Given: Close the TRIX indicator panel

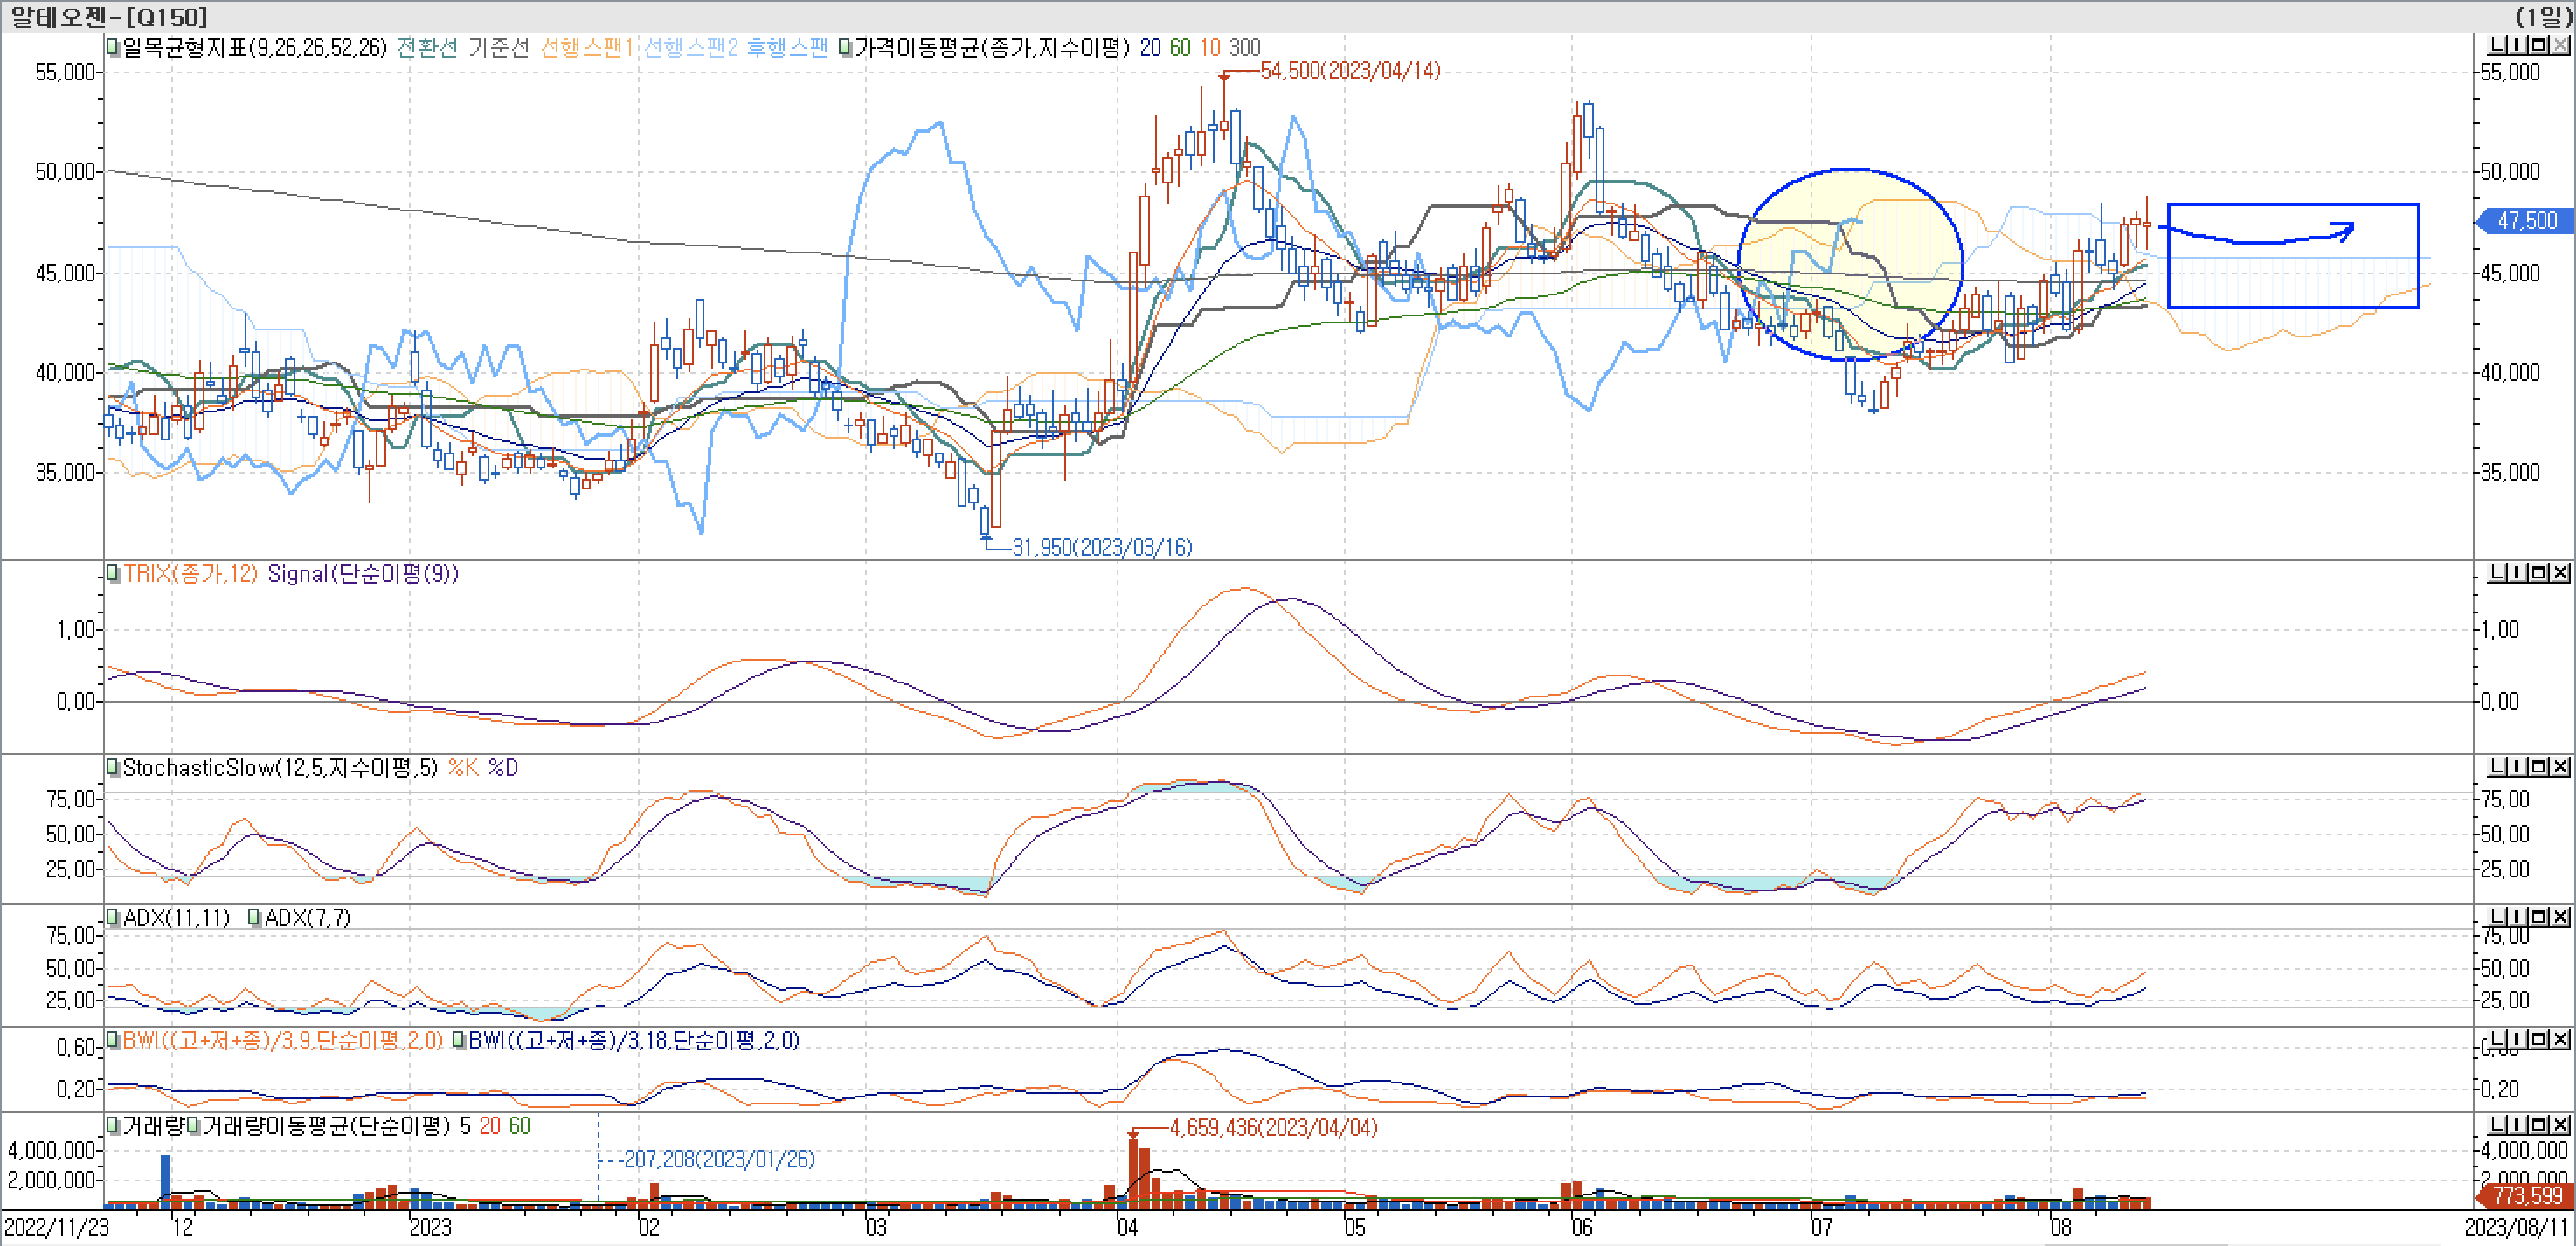Looking at the screenshot, I should [x=2560, y=572].
